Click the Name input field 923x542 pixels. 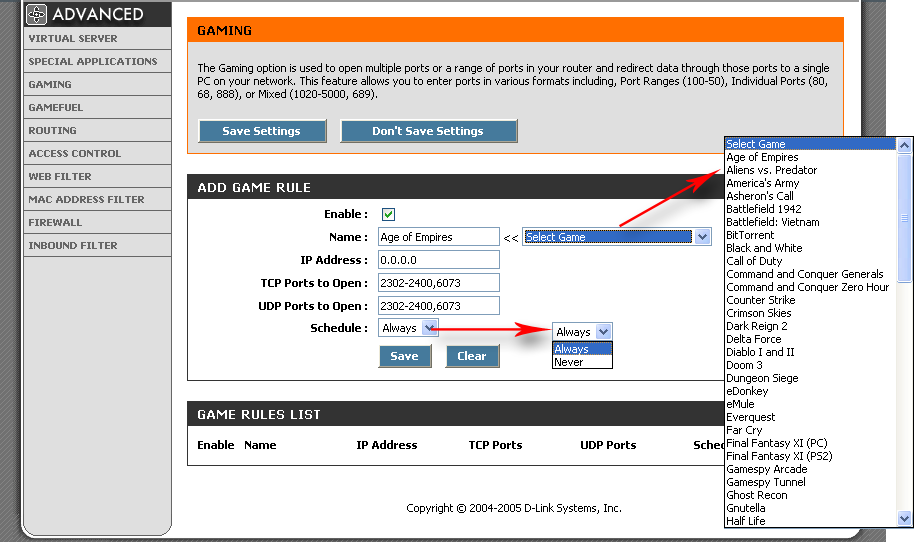click(x=439, y=237)
